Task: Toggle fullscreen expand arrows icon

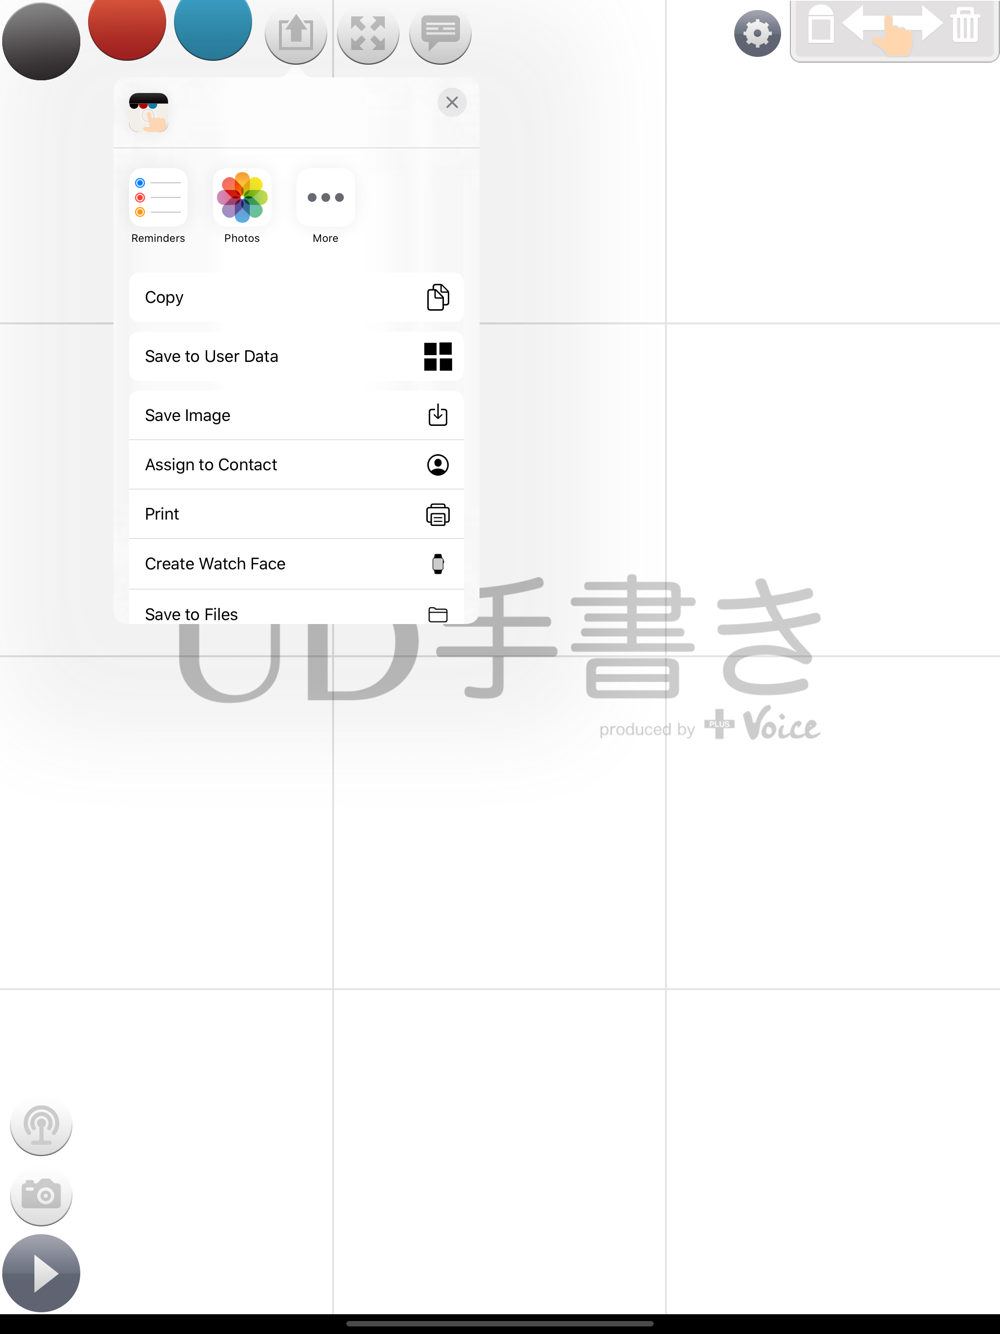Action: 368,34
